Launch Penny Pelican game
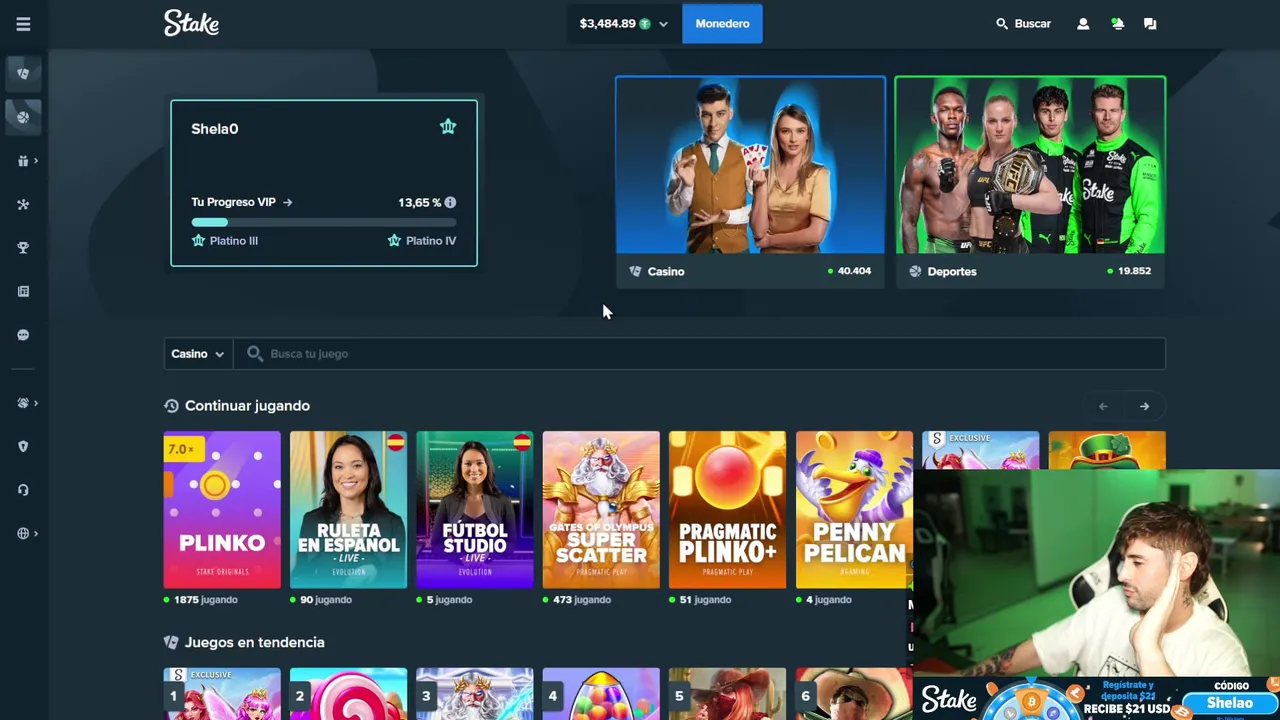Image resolution: width=1280 pixels, height=720 pixels. (x=854, y=510)
